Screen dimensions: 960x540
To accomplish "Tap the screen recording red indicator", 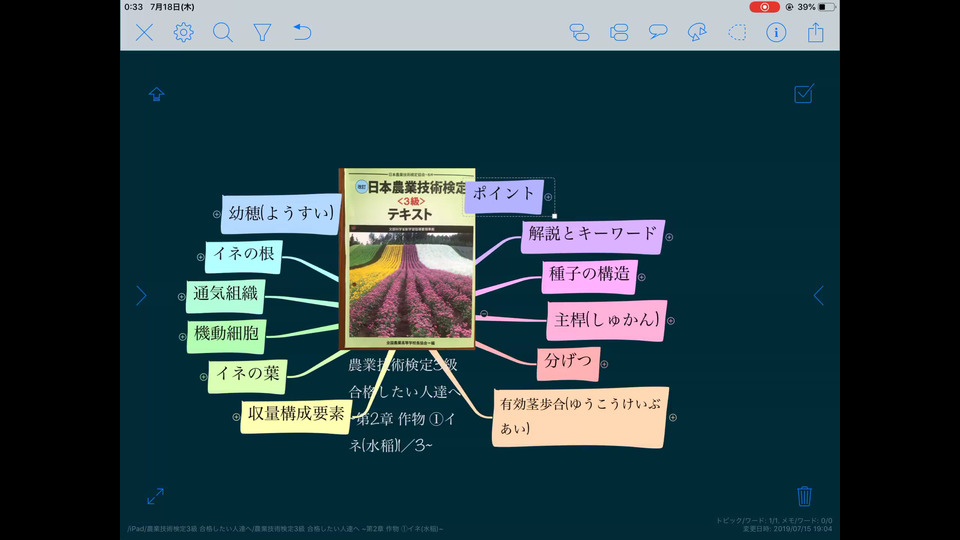I will (x=765, y=7).
